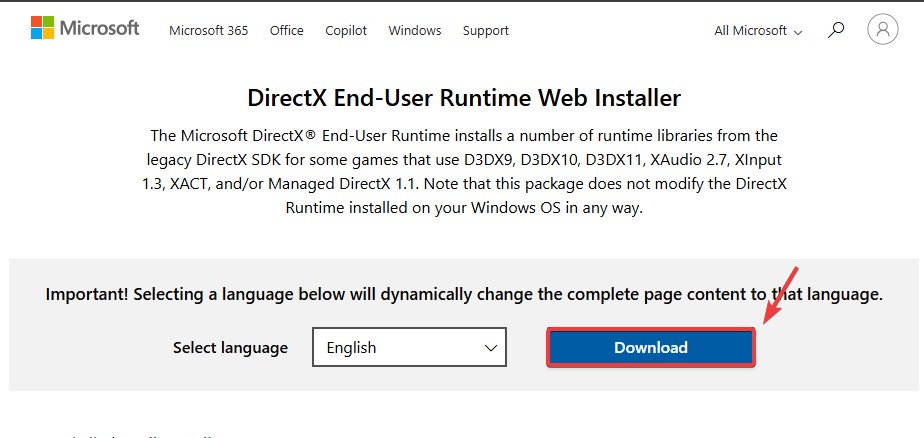Select Copilot in the top navigation
Viewport: 924px width, 438px height.
tap(346, 31)
